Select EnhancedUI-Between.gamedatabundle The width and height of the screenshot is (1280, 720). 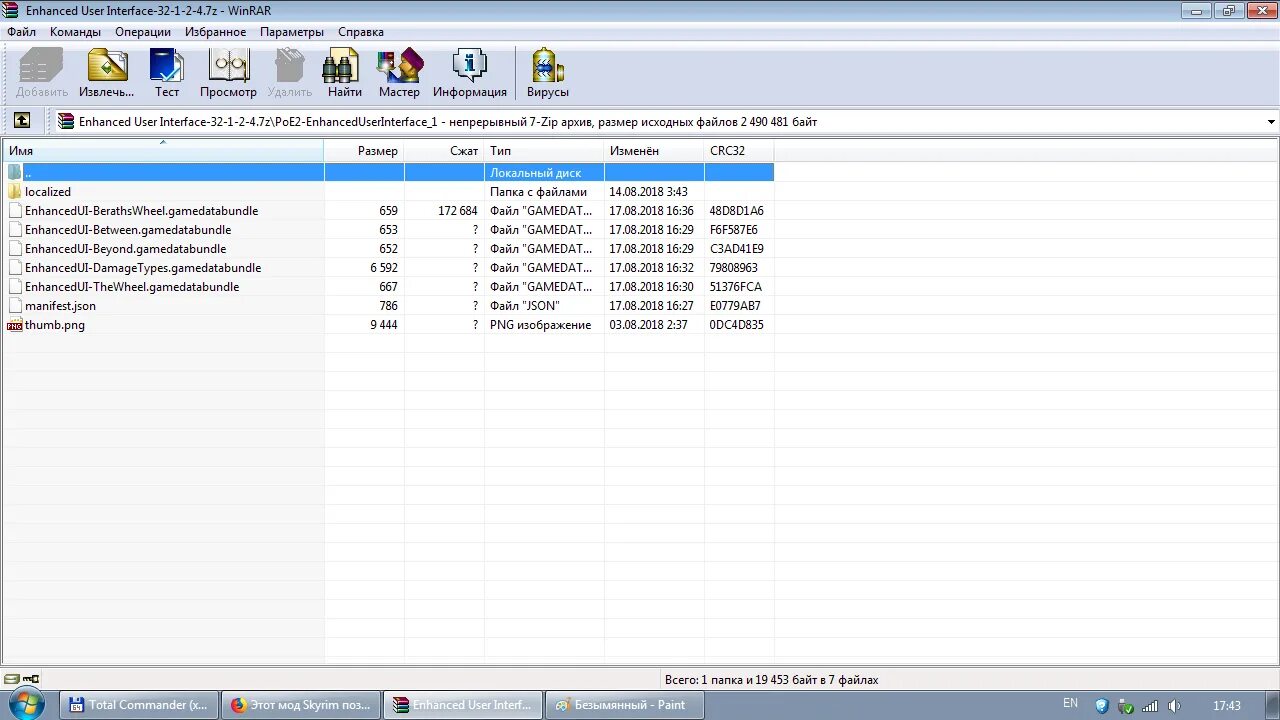(128, 230)
